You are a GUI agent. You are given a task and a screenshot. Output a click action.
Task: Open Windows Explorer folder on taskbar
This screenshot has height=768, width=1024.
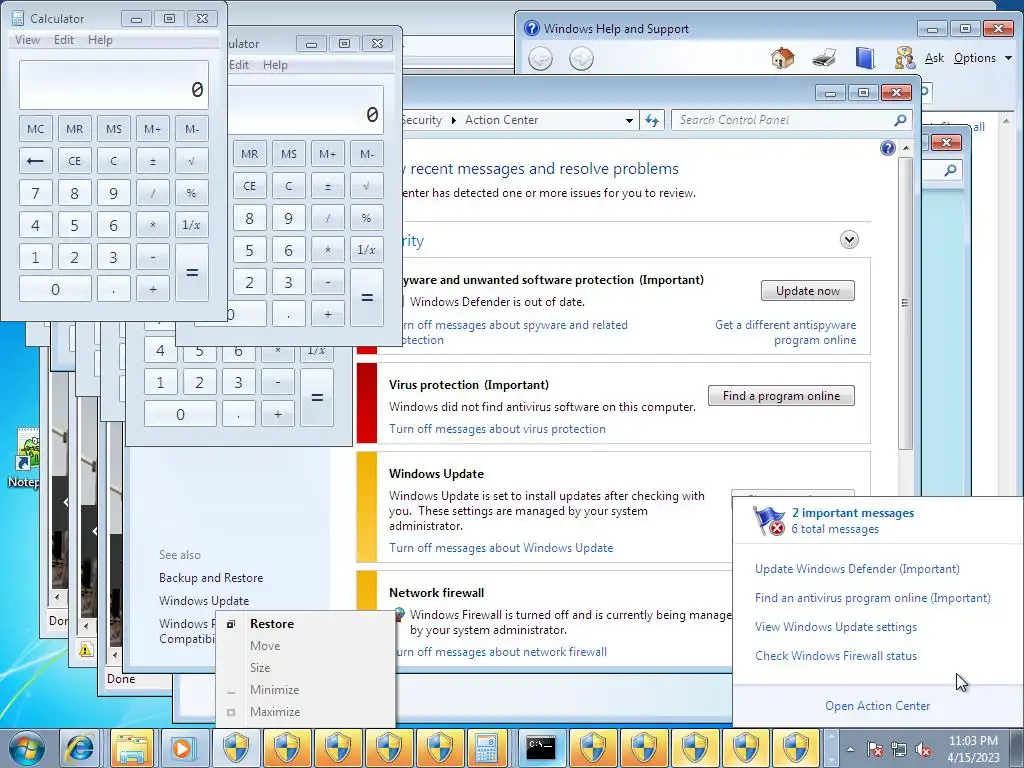tap(131, 748)
